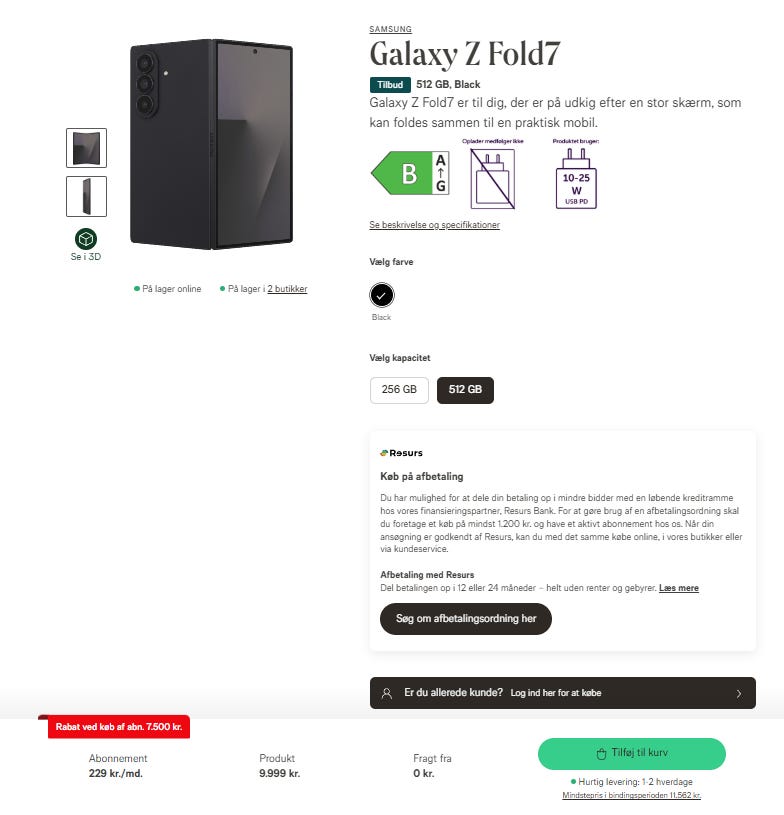This screenshot has width=784, height=815.
Task: Expand the existing customer login chevron
Action: pyautogui.click(x=739, y=693)
